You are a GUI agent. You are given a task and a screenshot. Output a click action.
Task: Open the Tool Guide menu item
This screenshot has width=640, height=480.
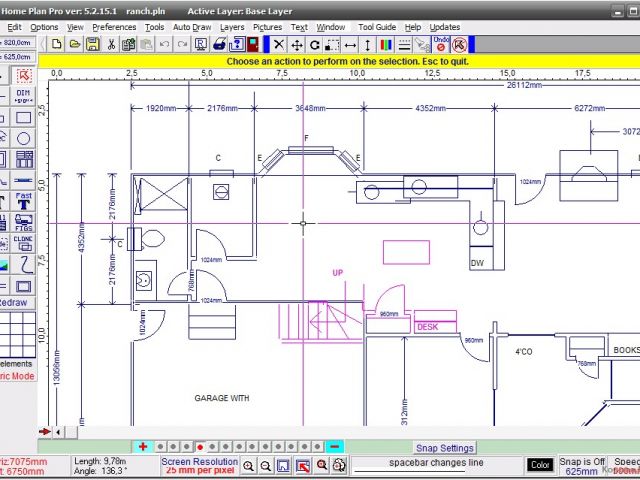(x=377, y=27)
